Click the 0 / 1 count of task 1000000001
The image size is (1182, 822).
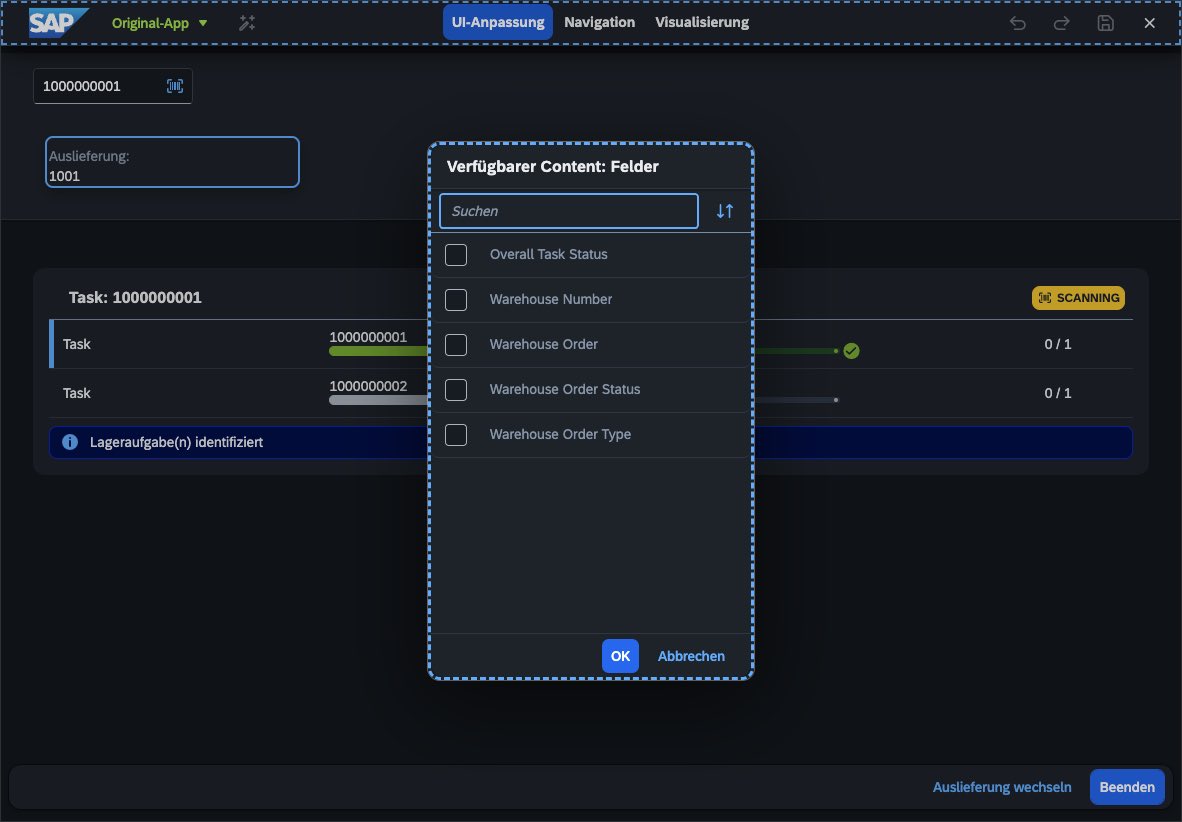[x=1058, y=344]
